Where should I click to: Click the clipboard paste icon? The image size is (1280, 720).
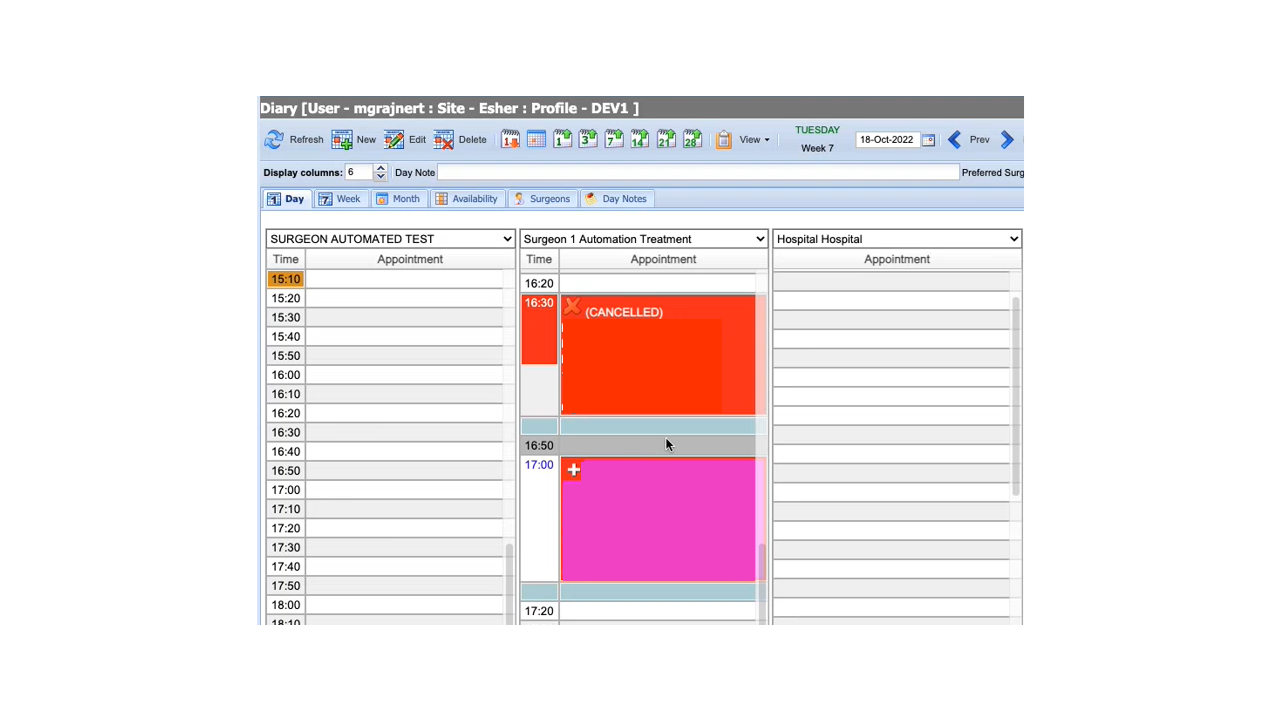pyautogui.click(x=724, y=140)
